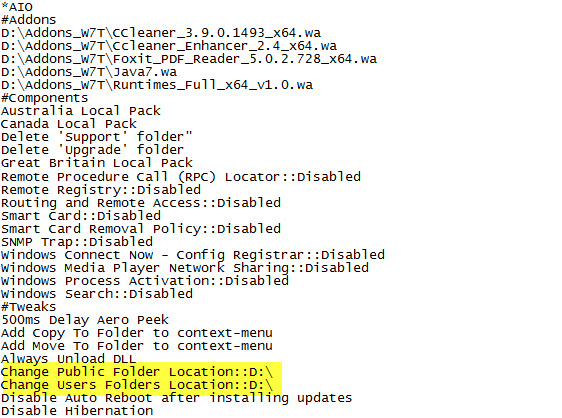The width and height of the screenshot is (562, 418).
Task: Click the Foxit_PDF_Reader addon line
Action: point(189,59)
